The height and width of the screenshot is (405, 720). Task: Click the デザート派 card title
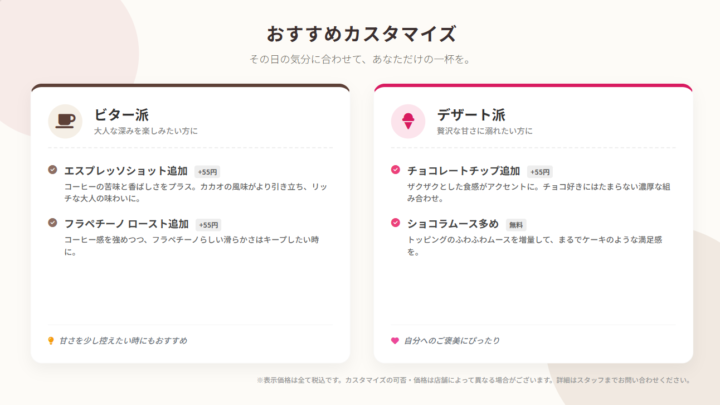coord(471,115)
